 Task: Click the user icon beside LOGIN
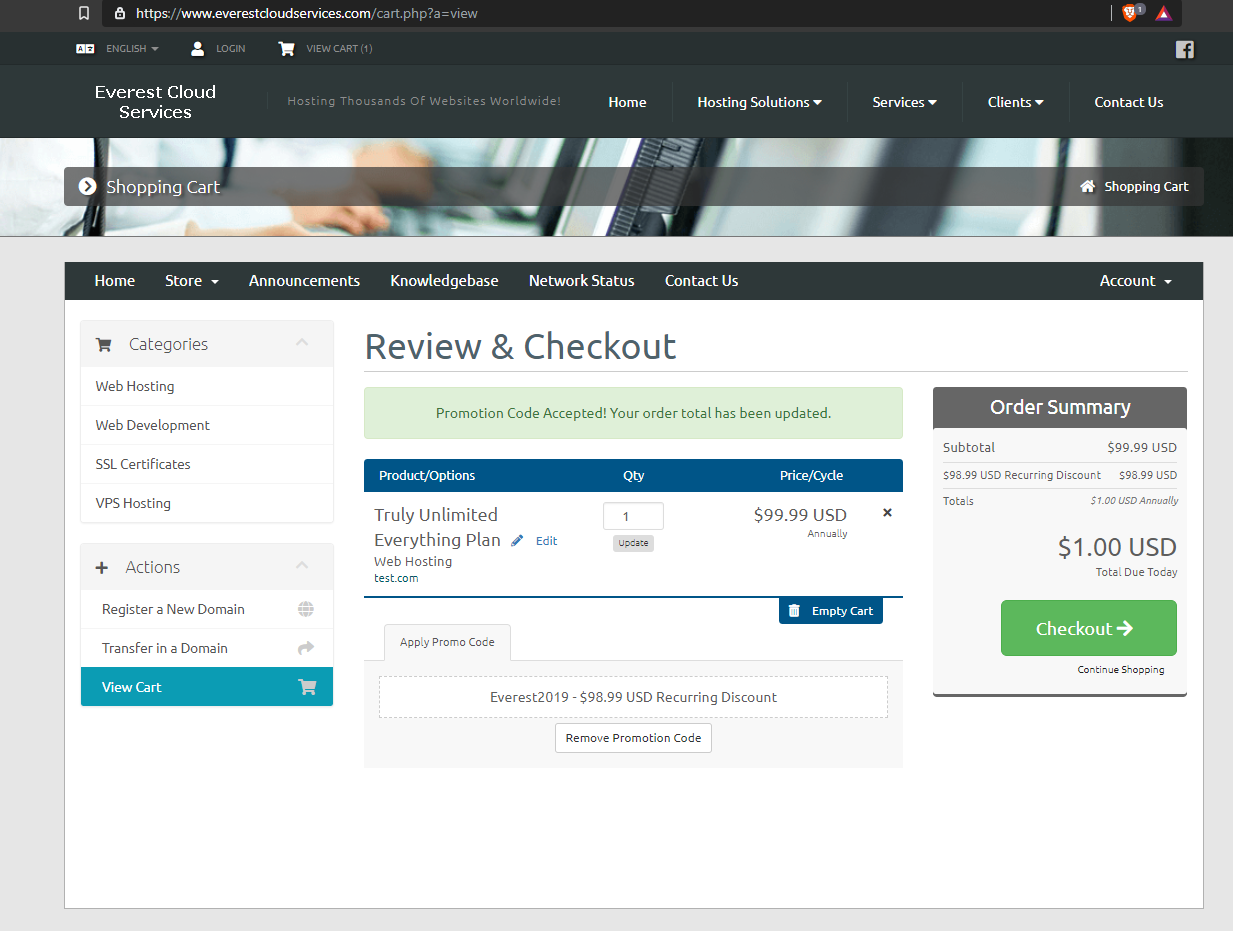point(198,48)
